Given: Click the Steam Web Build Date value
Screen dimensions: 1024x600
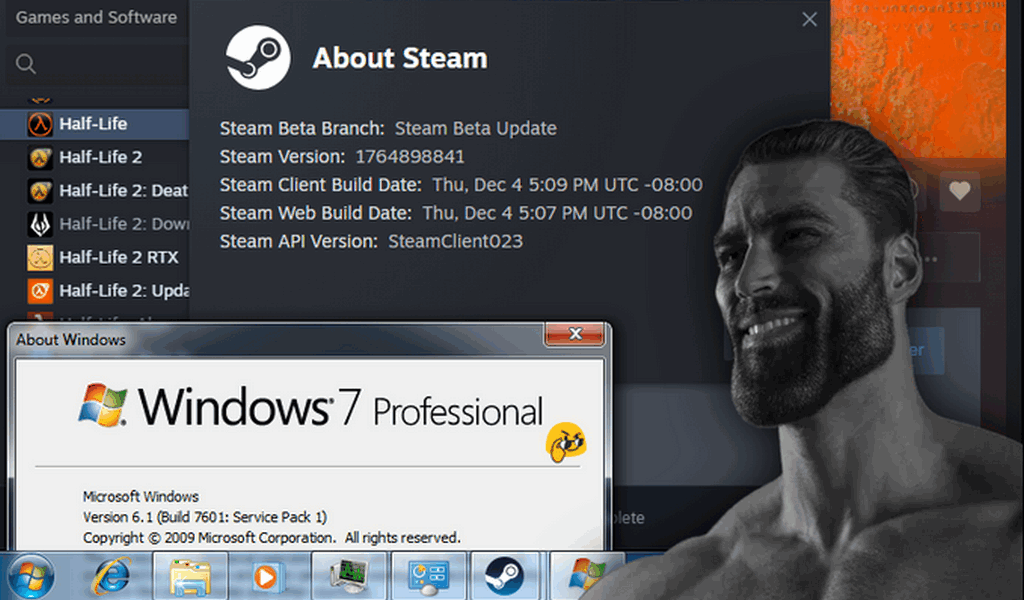Looking at the screenshot, I should (x=557, y=213).
